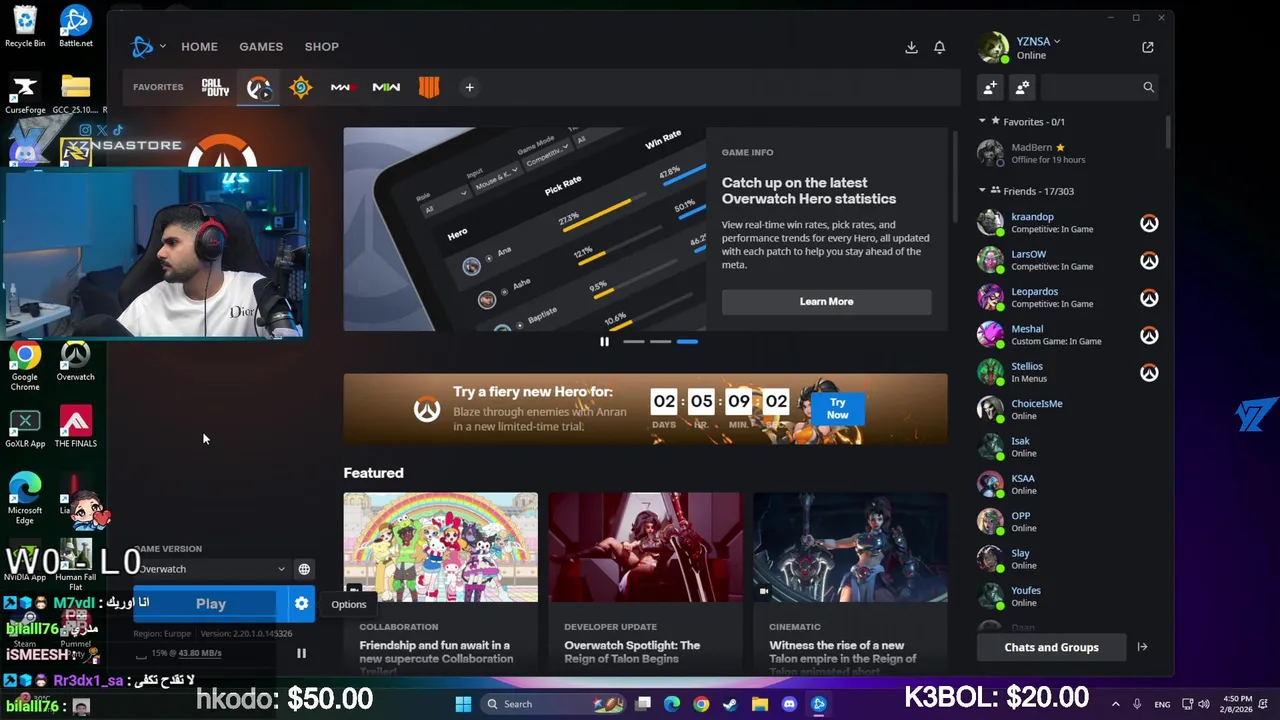
Task: Click the friends search magnifier icon
Action: pyautogui.click(x=1148, y=88)
